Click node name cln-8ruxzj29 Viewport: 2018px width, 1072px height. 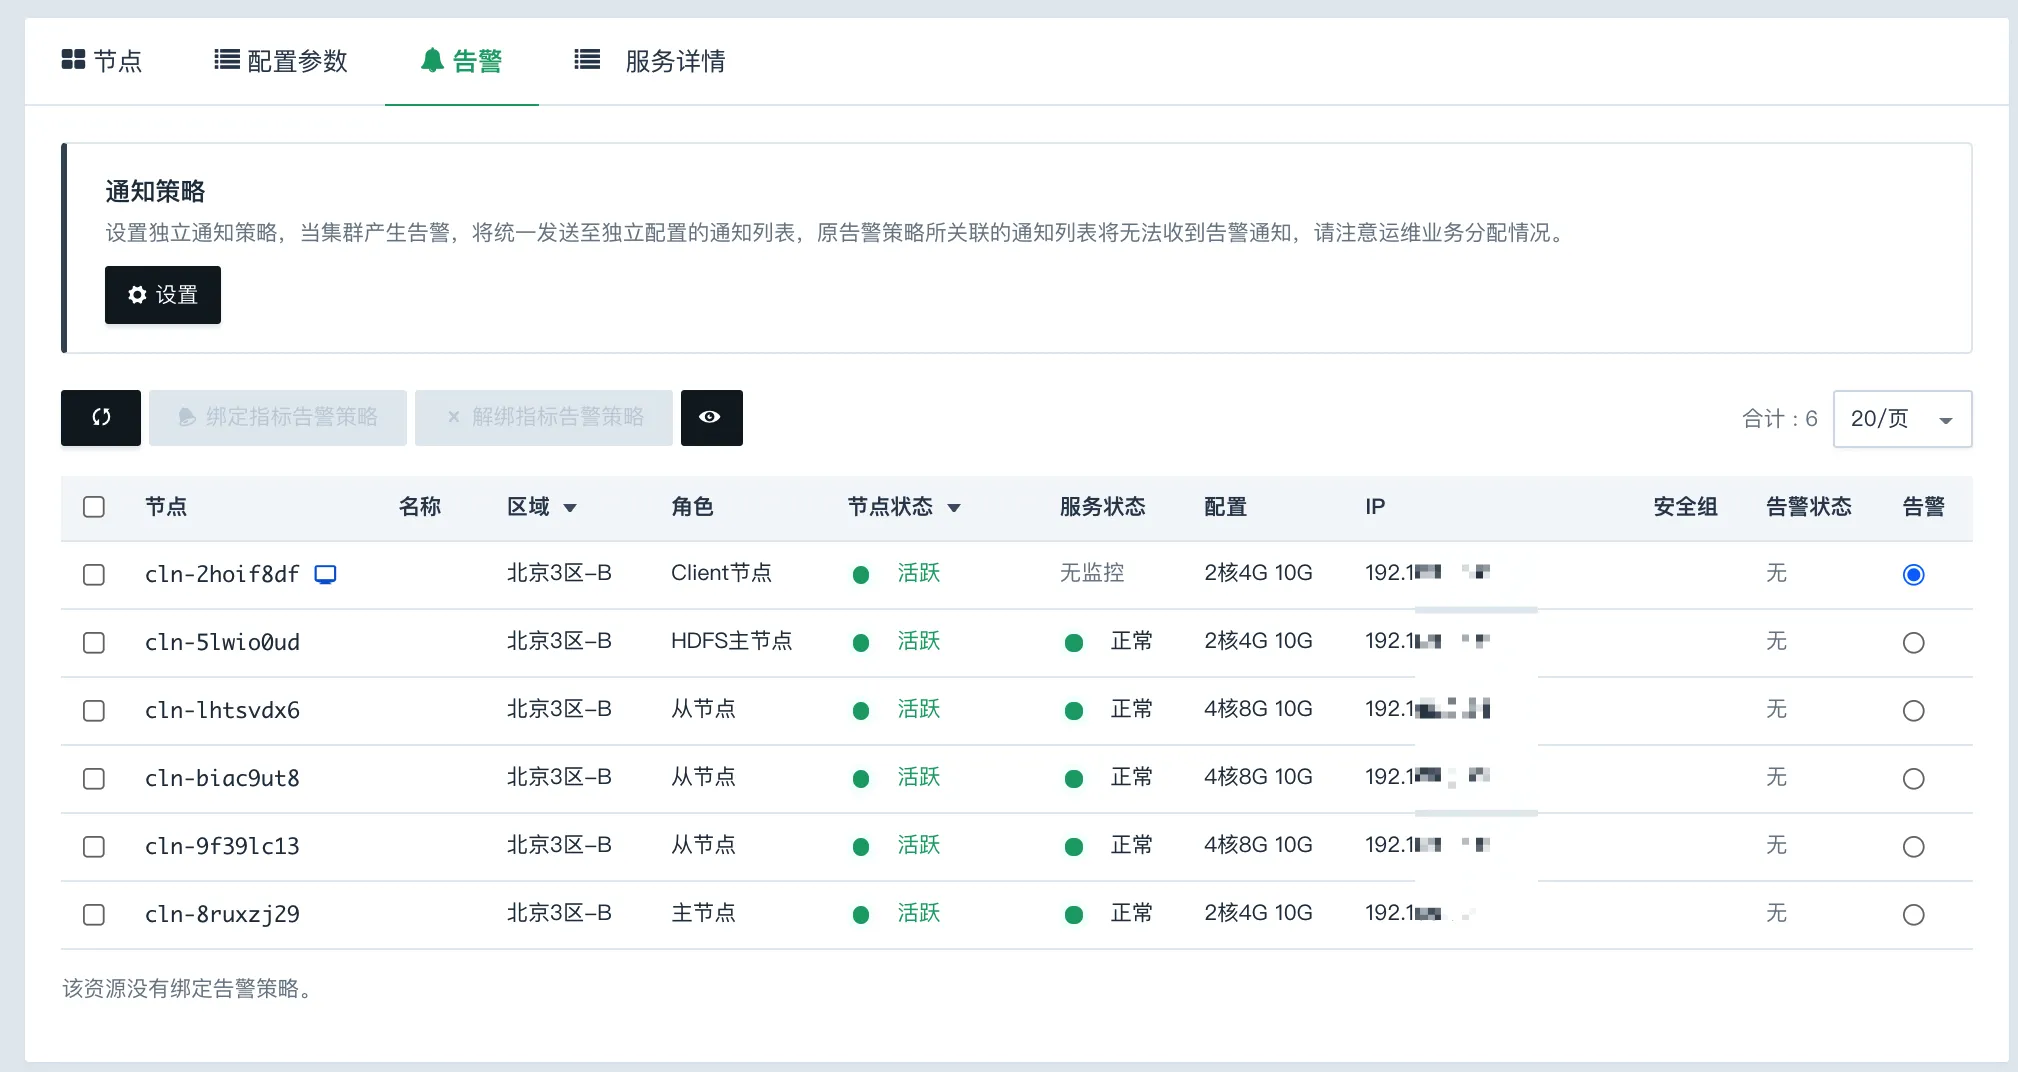click(222, 914)
